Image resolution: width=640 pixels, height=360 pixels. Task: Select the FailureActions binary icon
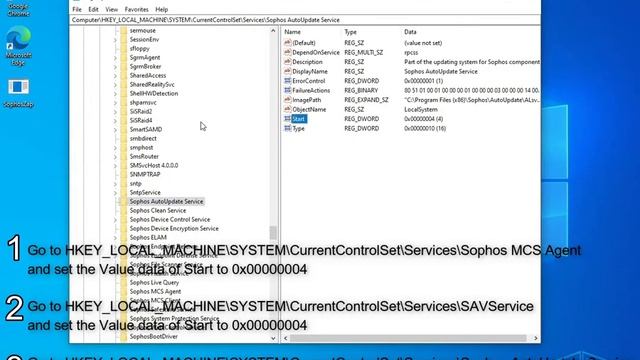pos(287,90)
